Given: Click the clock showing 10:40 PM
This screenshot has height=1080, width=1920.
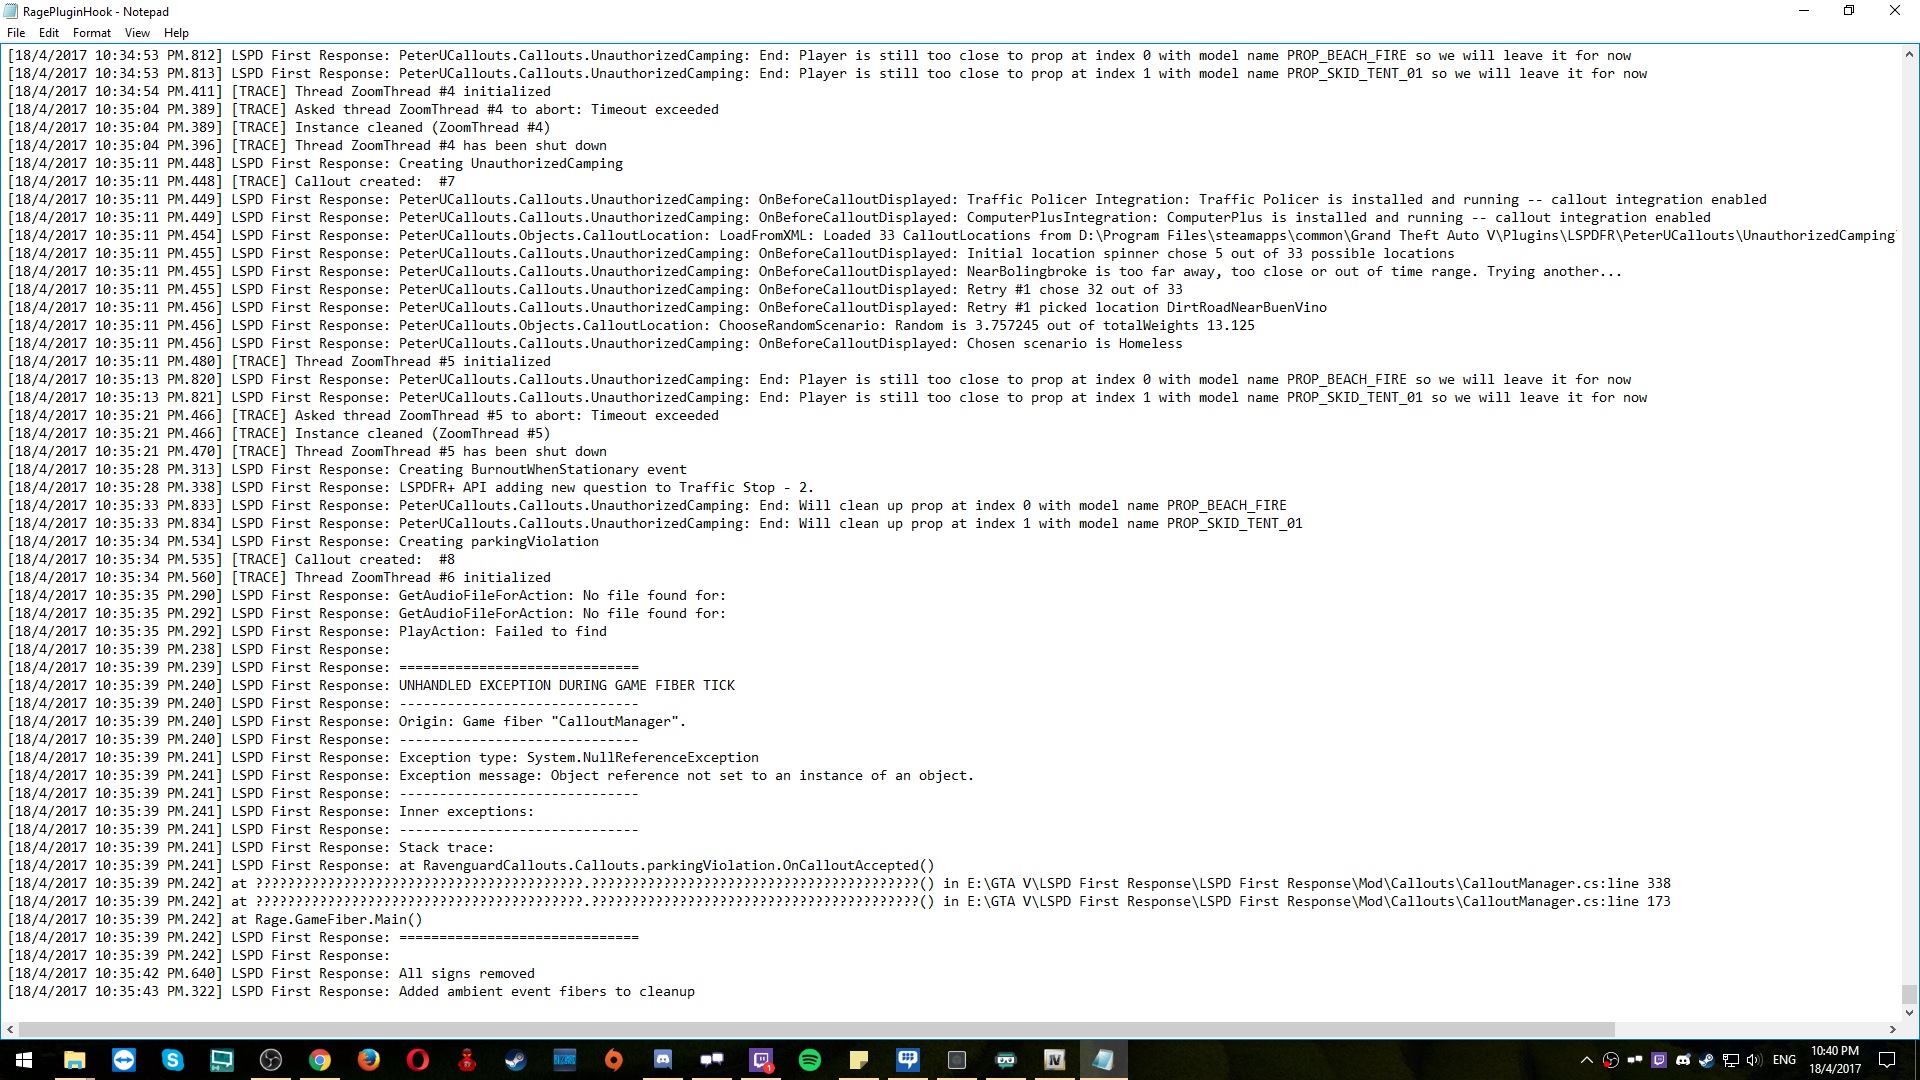Looking at the screenshot, I should click(1834, 1060).
